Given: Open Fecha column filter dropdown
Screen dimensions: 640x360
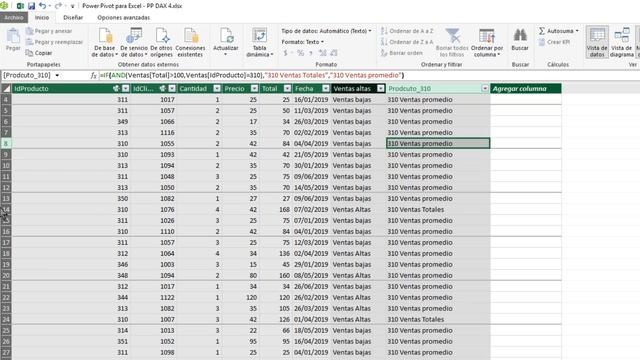Looking at the screenshot, I should [326, 89].
